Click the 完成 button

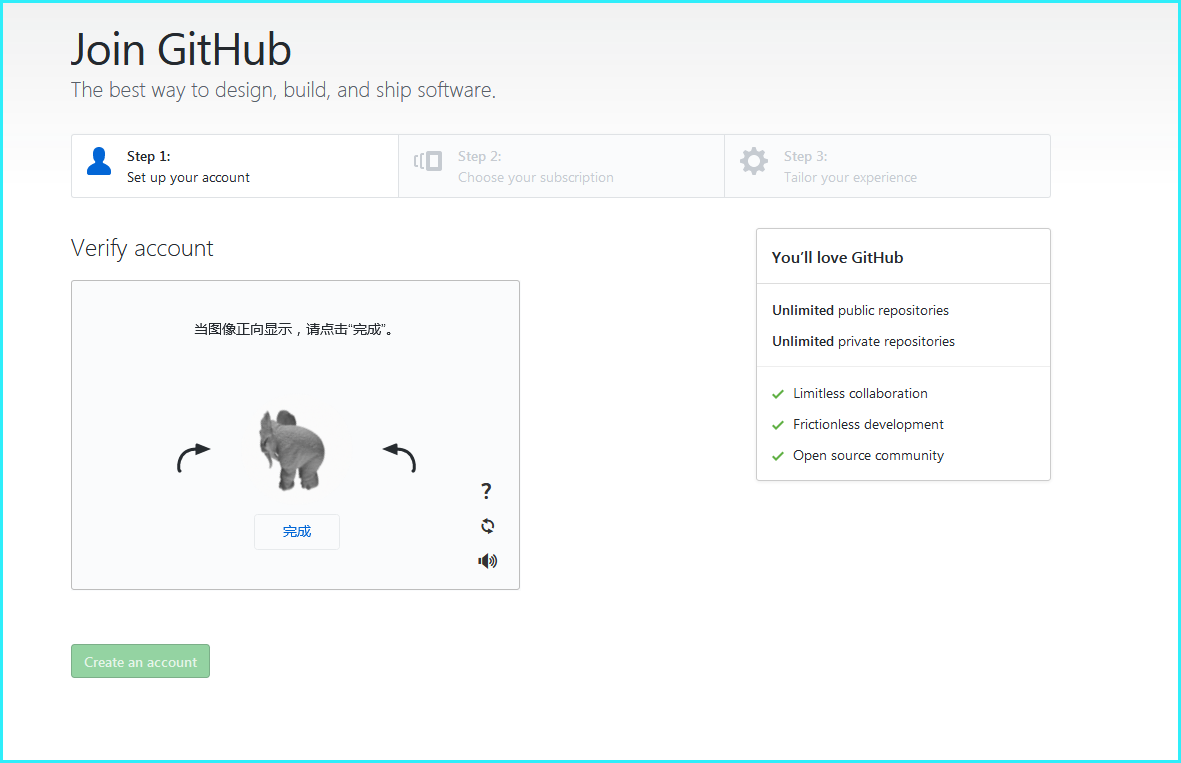(x=297, y=532)
